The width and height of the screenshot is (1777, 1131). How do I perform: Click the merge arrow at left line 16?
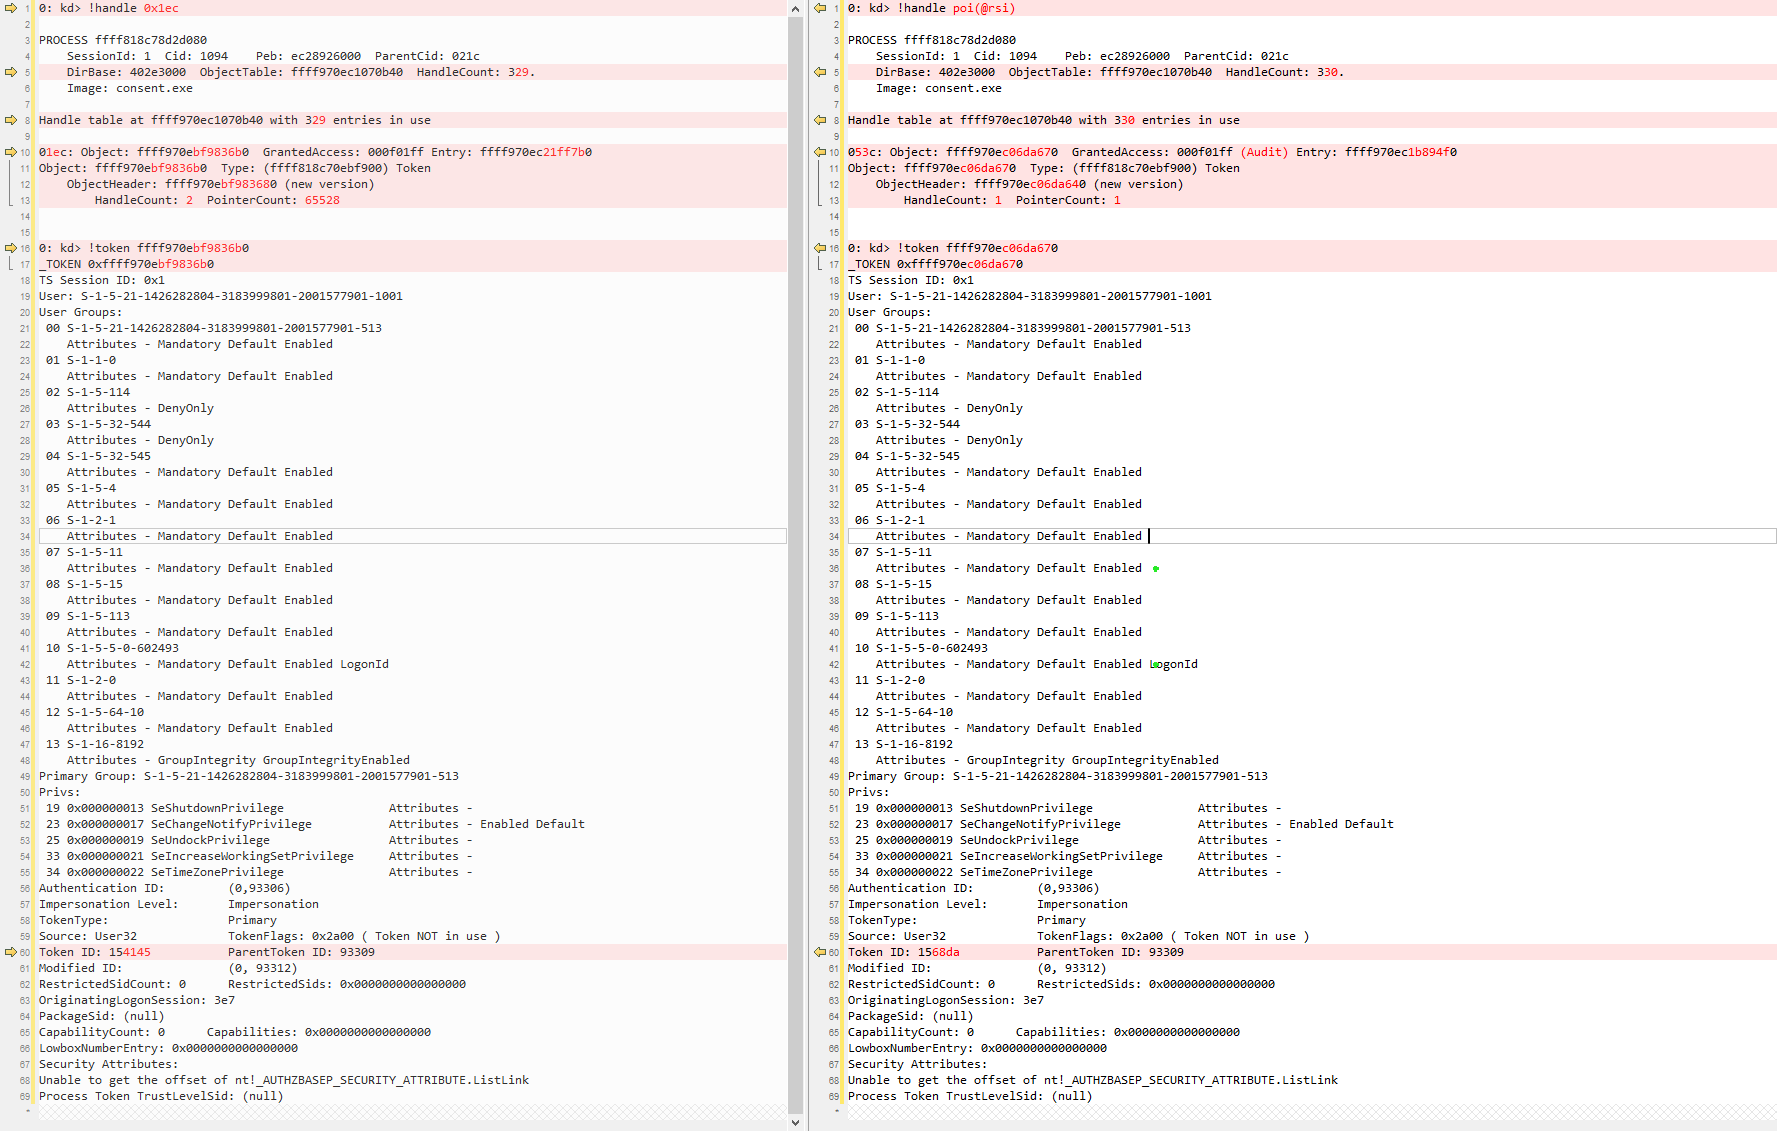11,248
